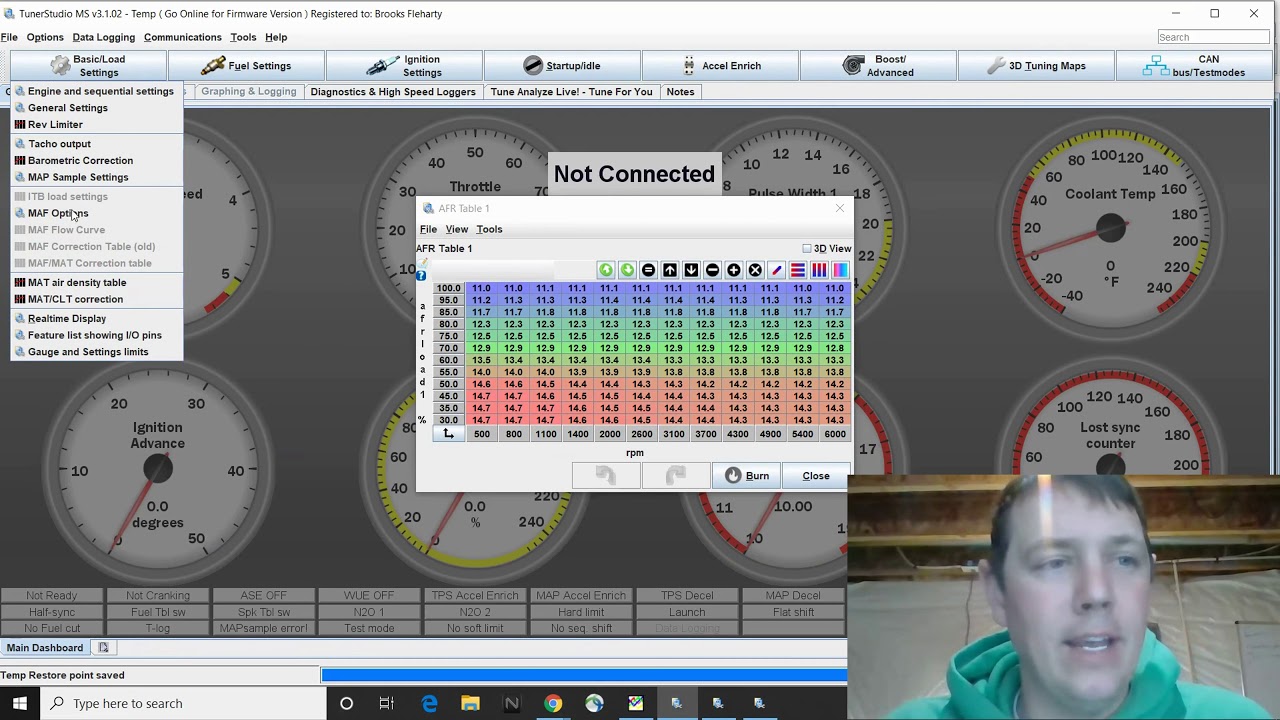Click the black down-arrow decrement icon
The height and width of the screenshot is (720, 1280).
point(691,270)
